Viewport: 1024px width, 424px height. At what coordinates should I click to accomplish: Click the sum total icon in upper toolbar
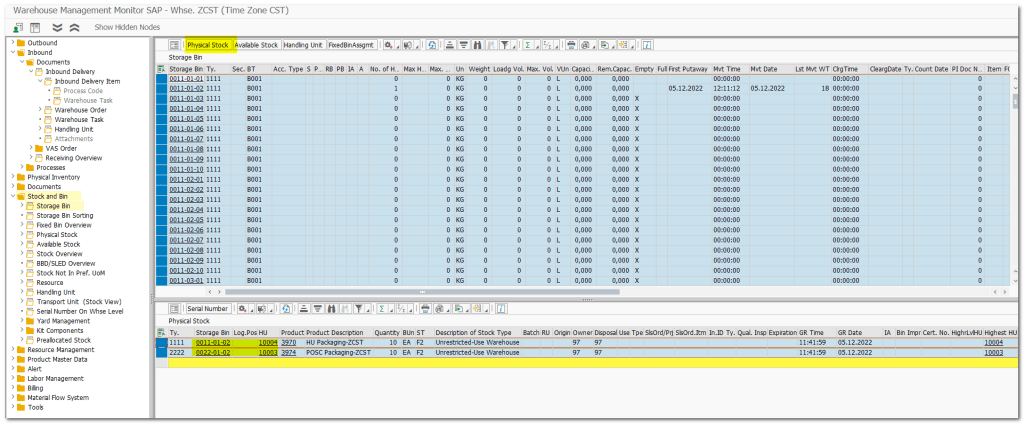pos(530,45)
